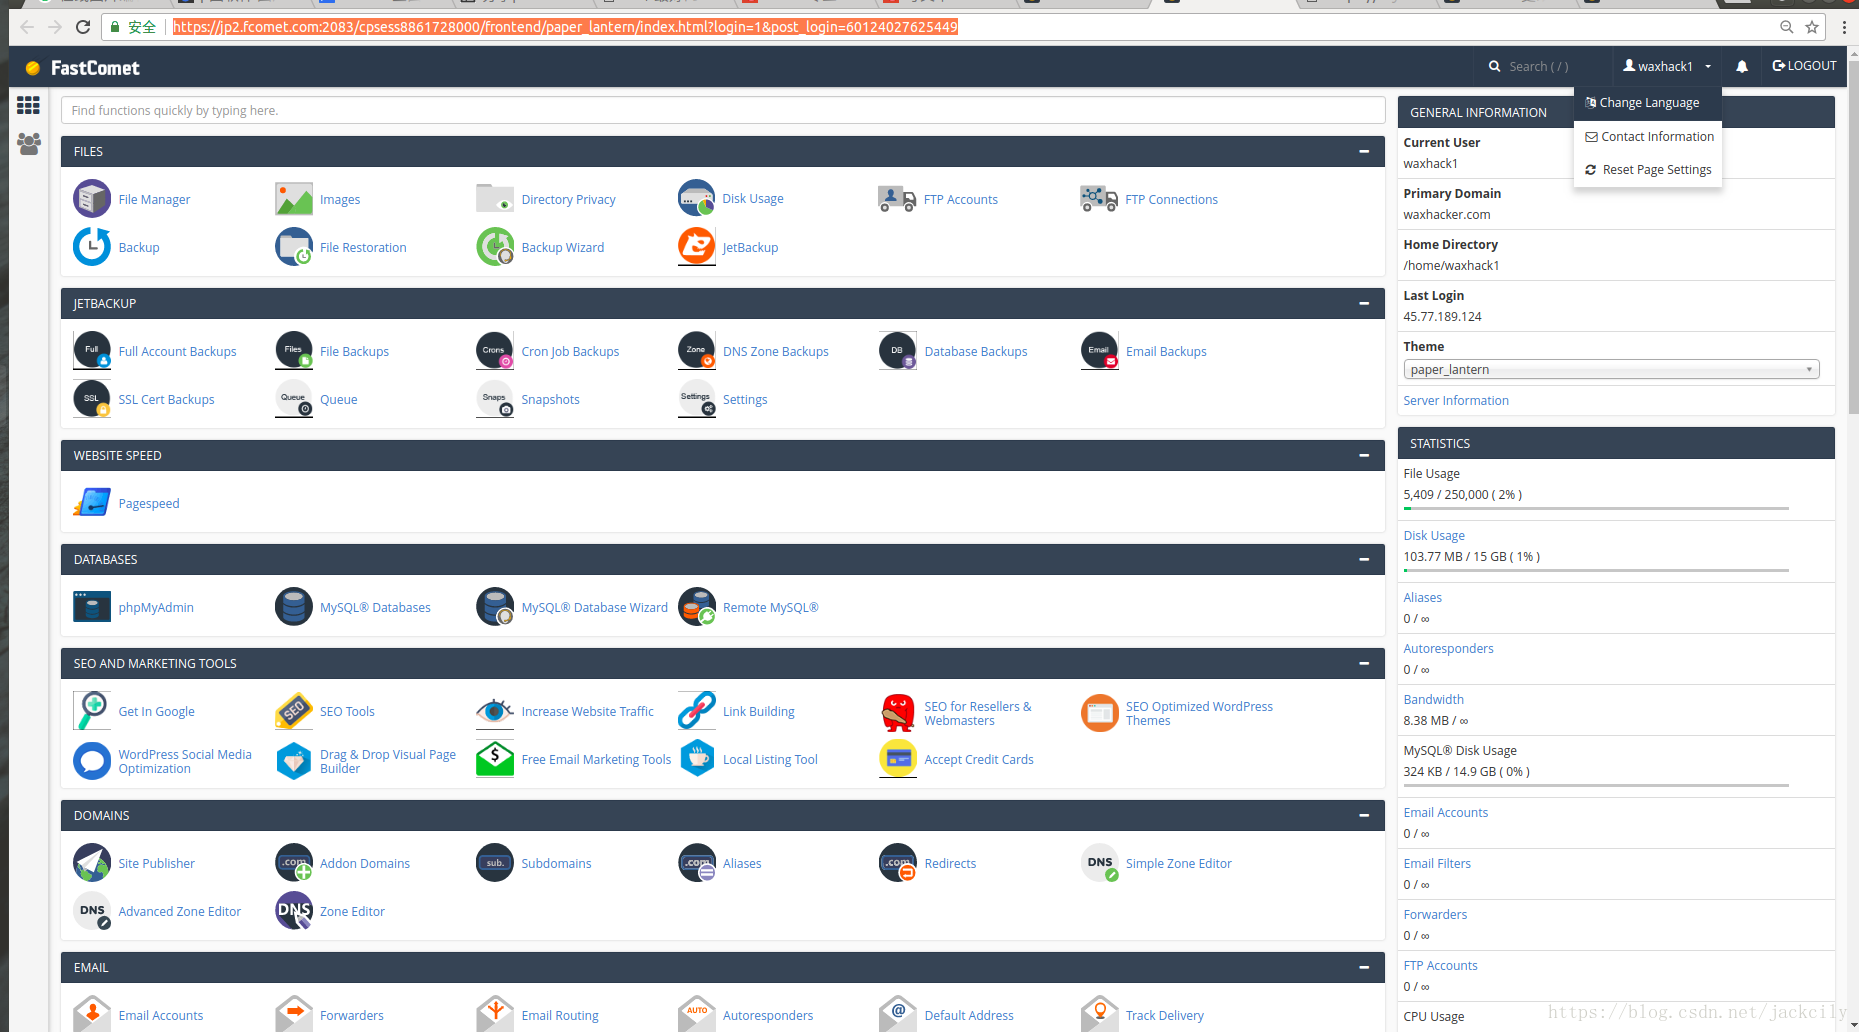Click the Email Accounts envelope icon
The width and height of the screenshot is (1859, 1032).
[92, 1013]
